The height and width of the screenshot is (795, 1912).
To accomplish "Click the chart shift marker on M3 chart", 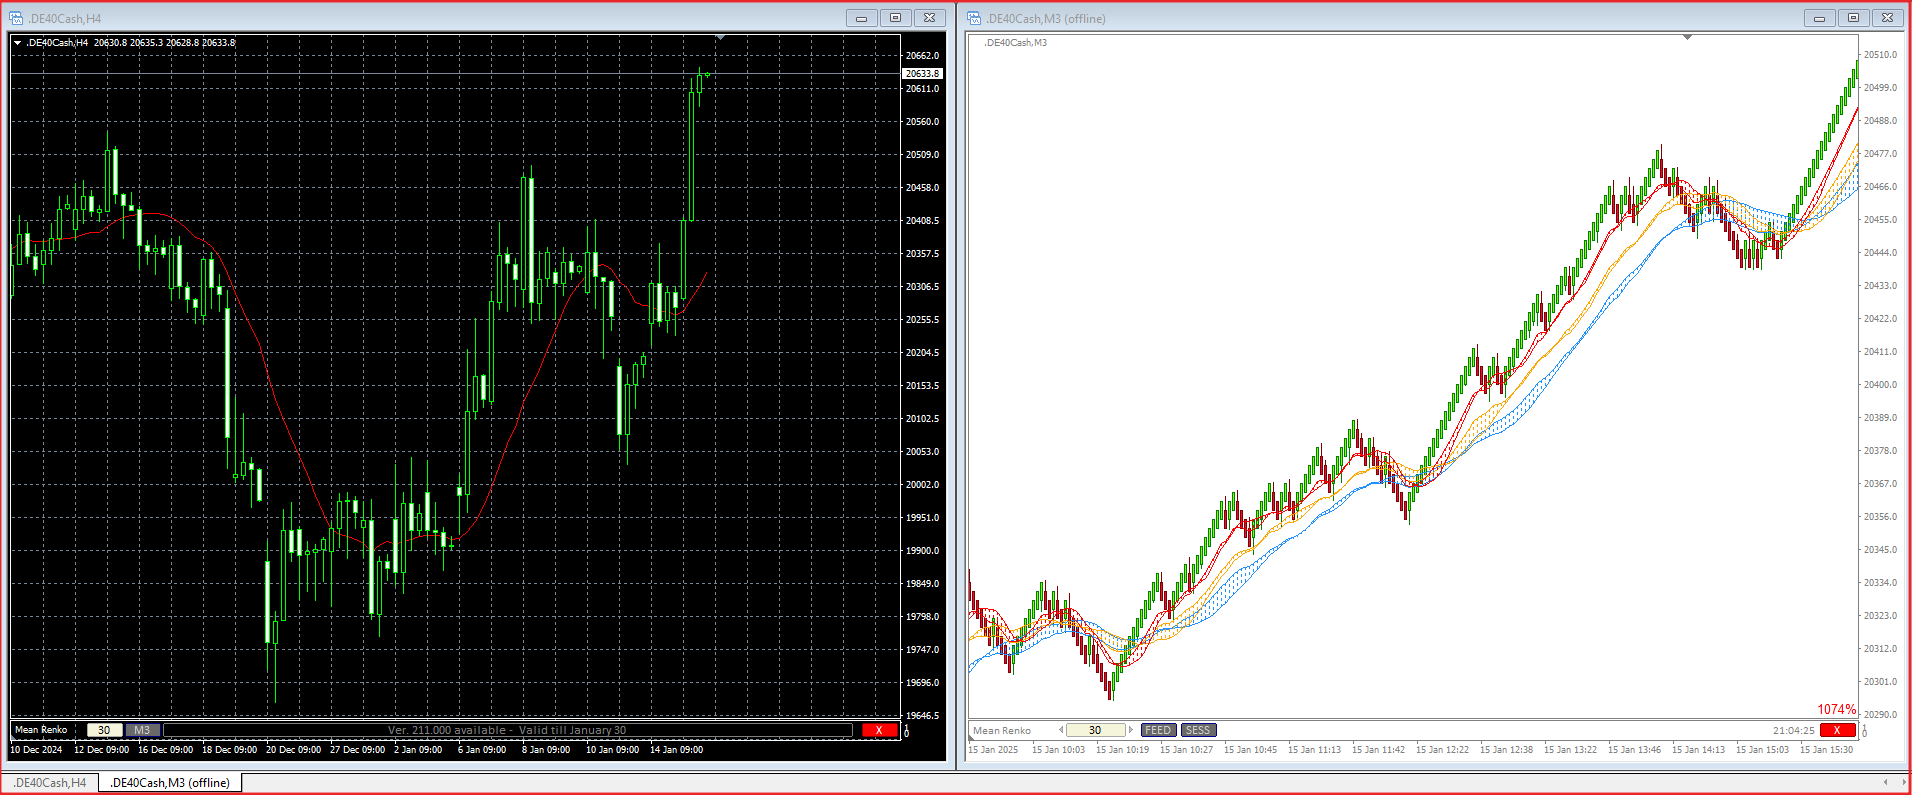I will 1687,38.
